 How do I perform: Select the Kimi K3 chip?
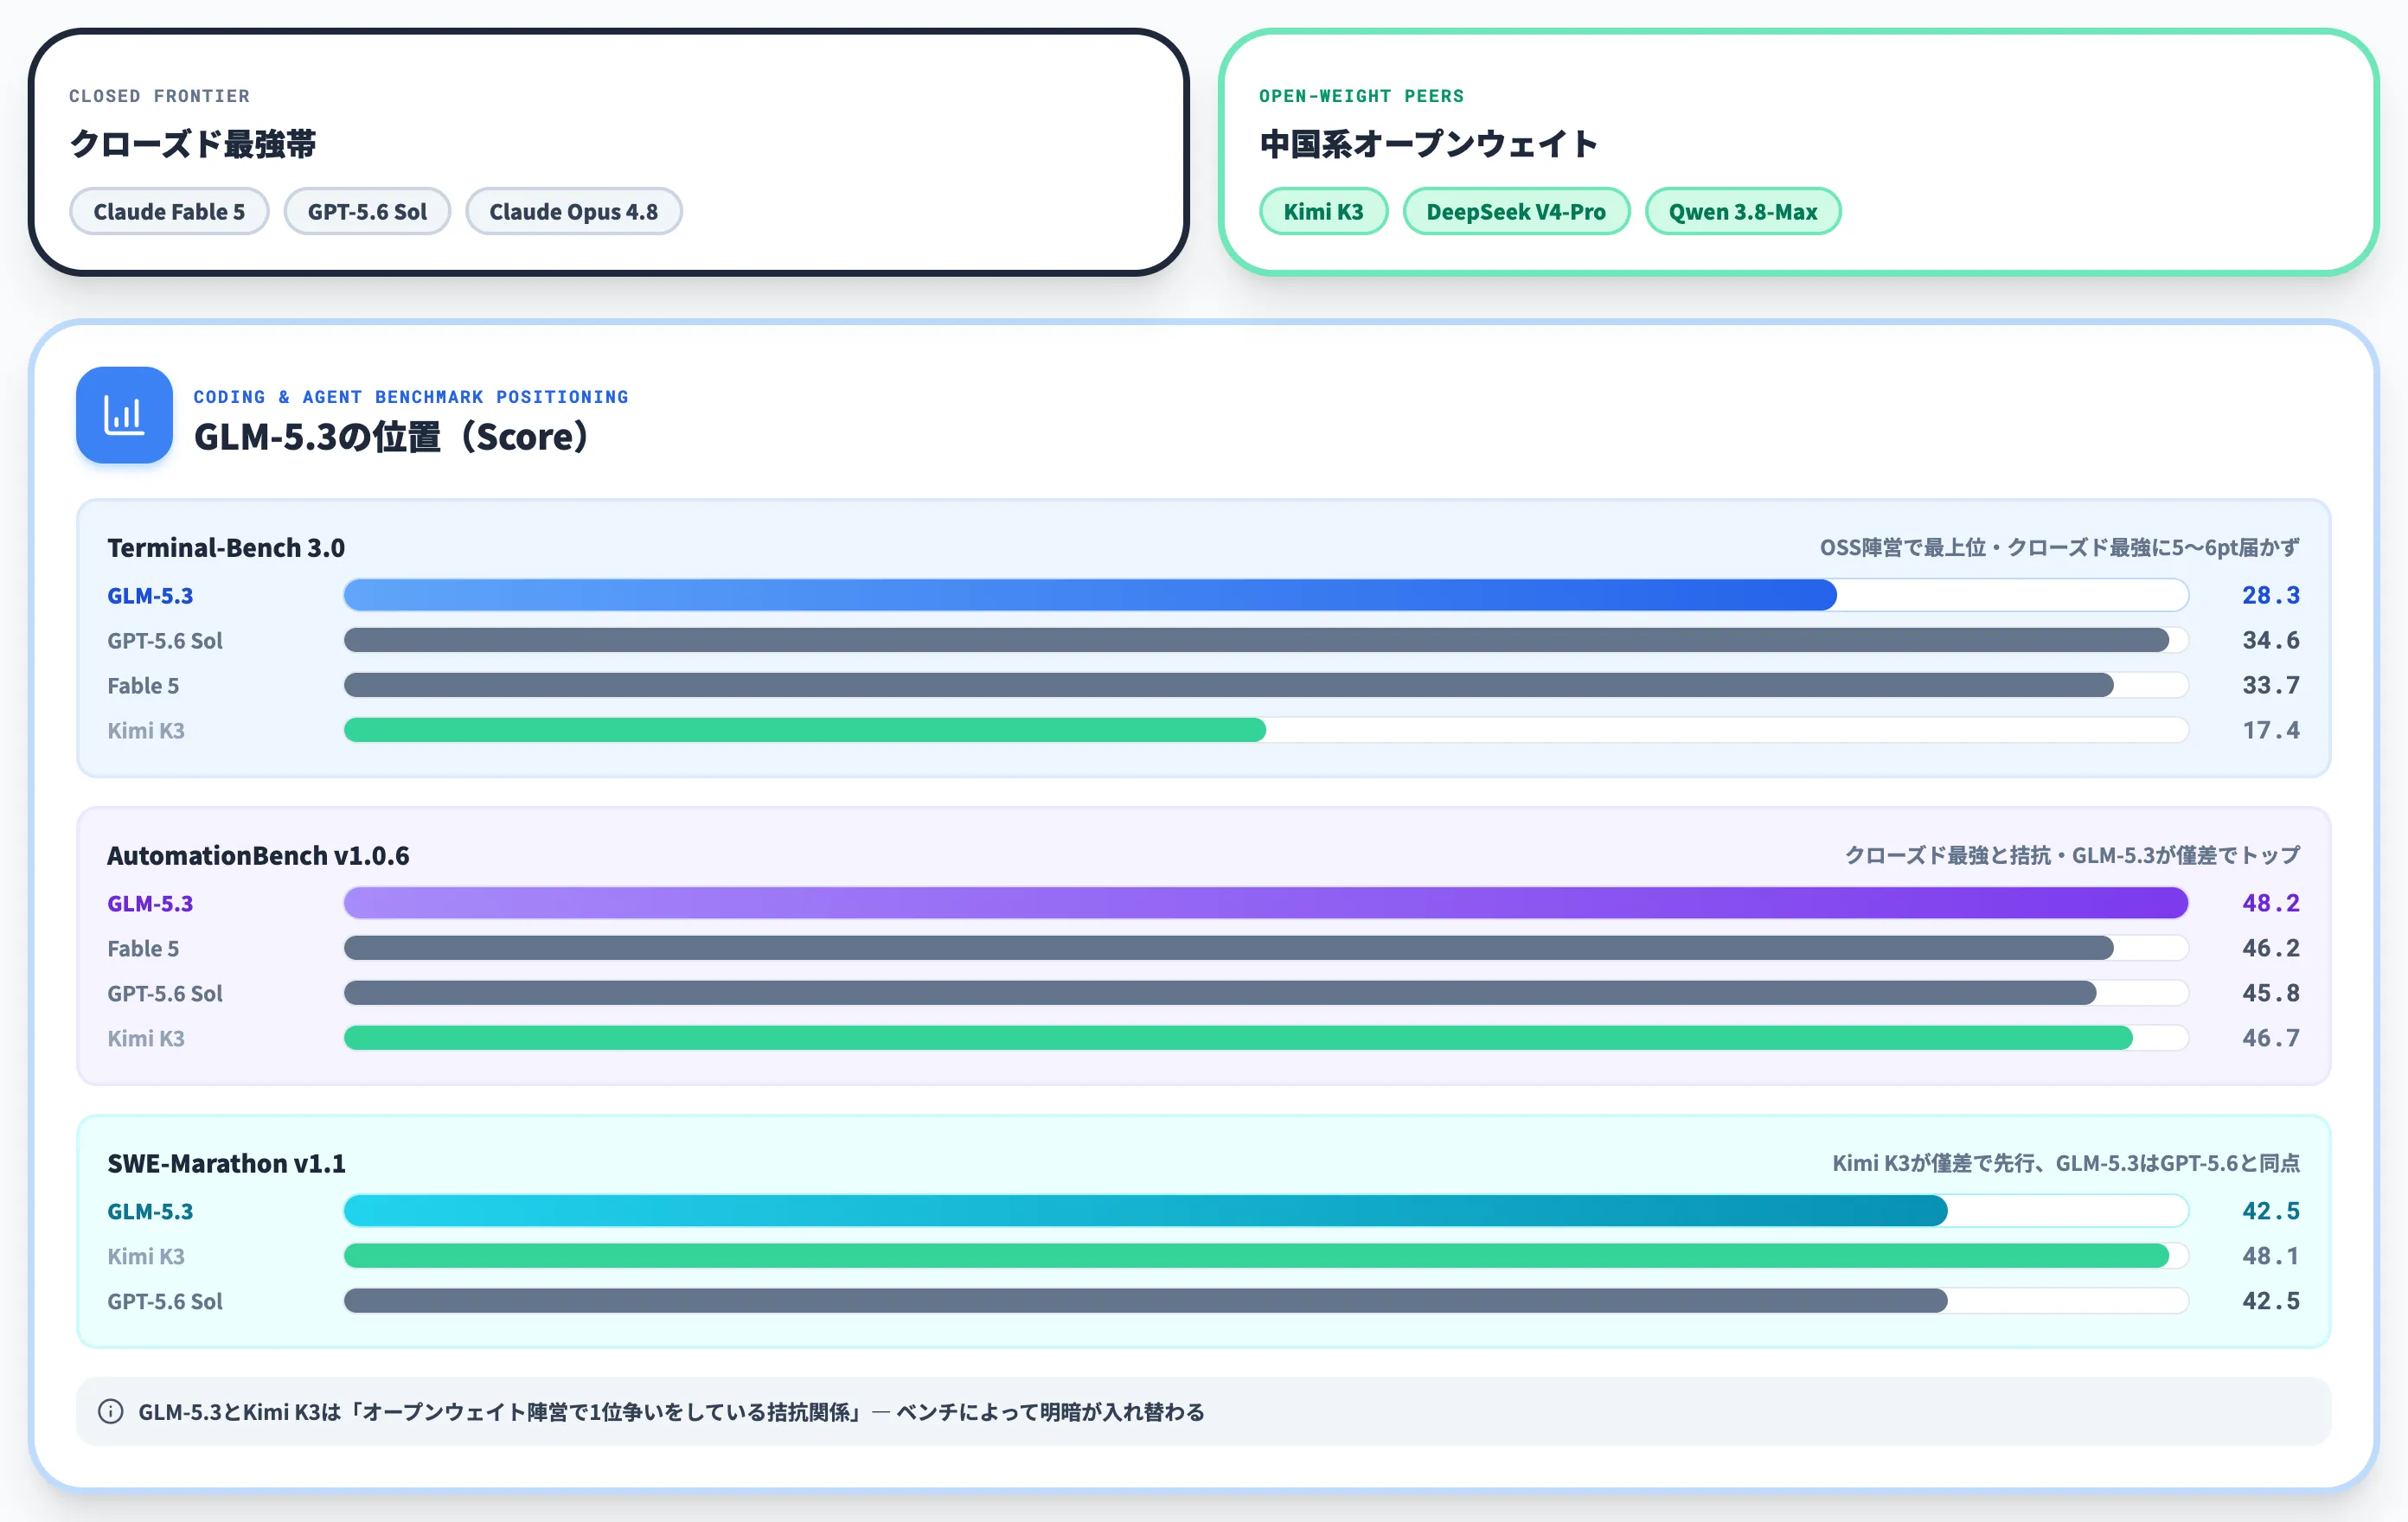coord(1323,211)
